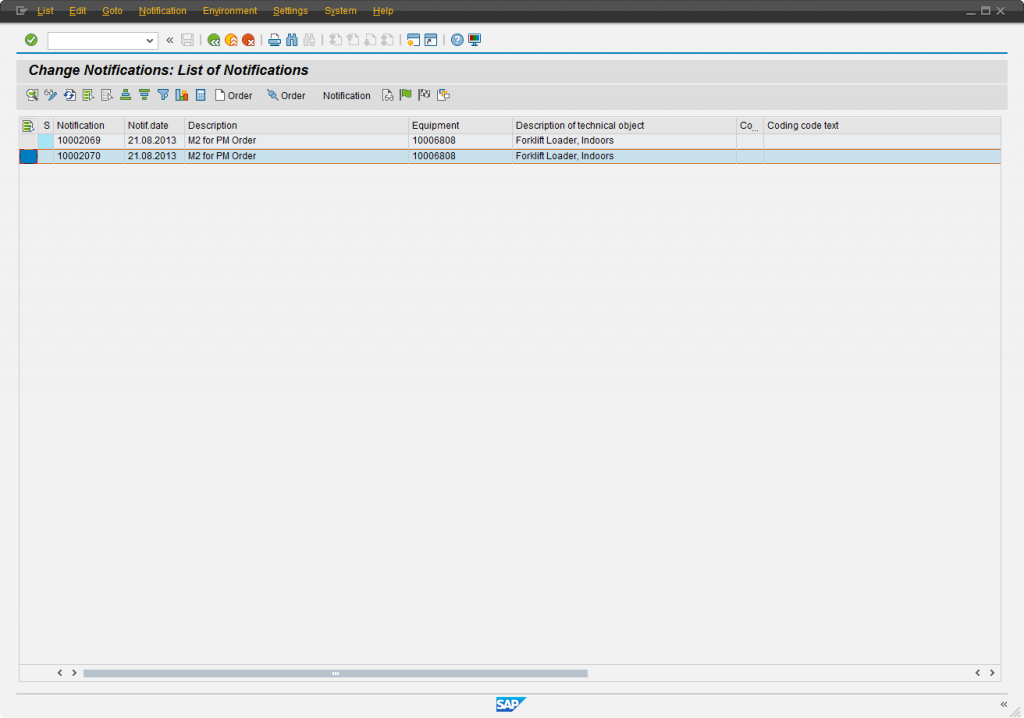Click the horizontal scrollbar thumb
The height and width of the screenshot is (718, 1024).
pos(335,673)
